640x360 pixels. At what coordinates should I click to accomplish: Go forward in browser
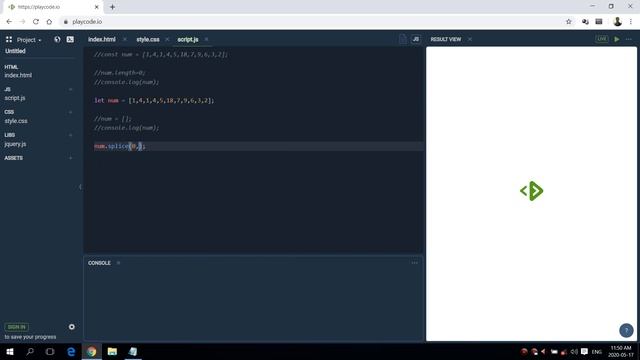tap(22, 22)
